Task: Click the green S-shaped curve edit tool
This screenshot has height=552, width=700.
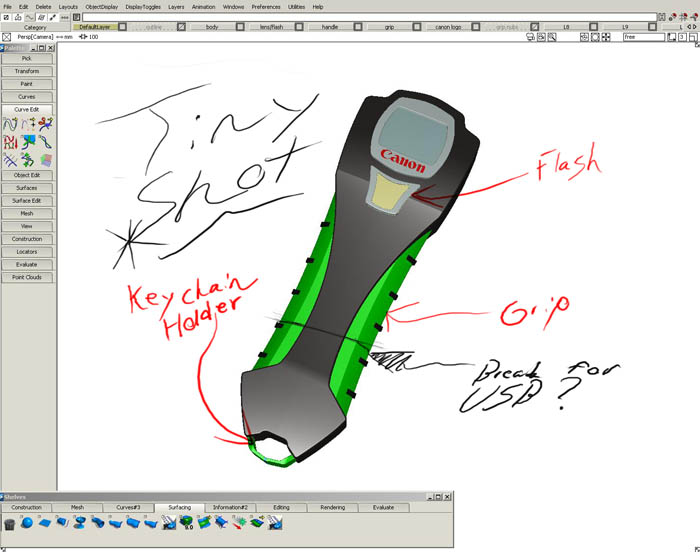Action: tap(28, 160)
